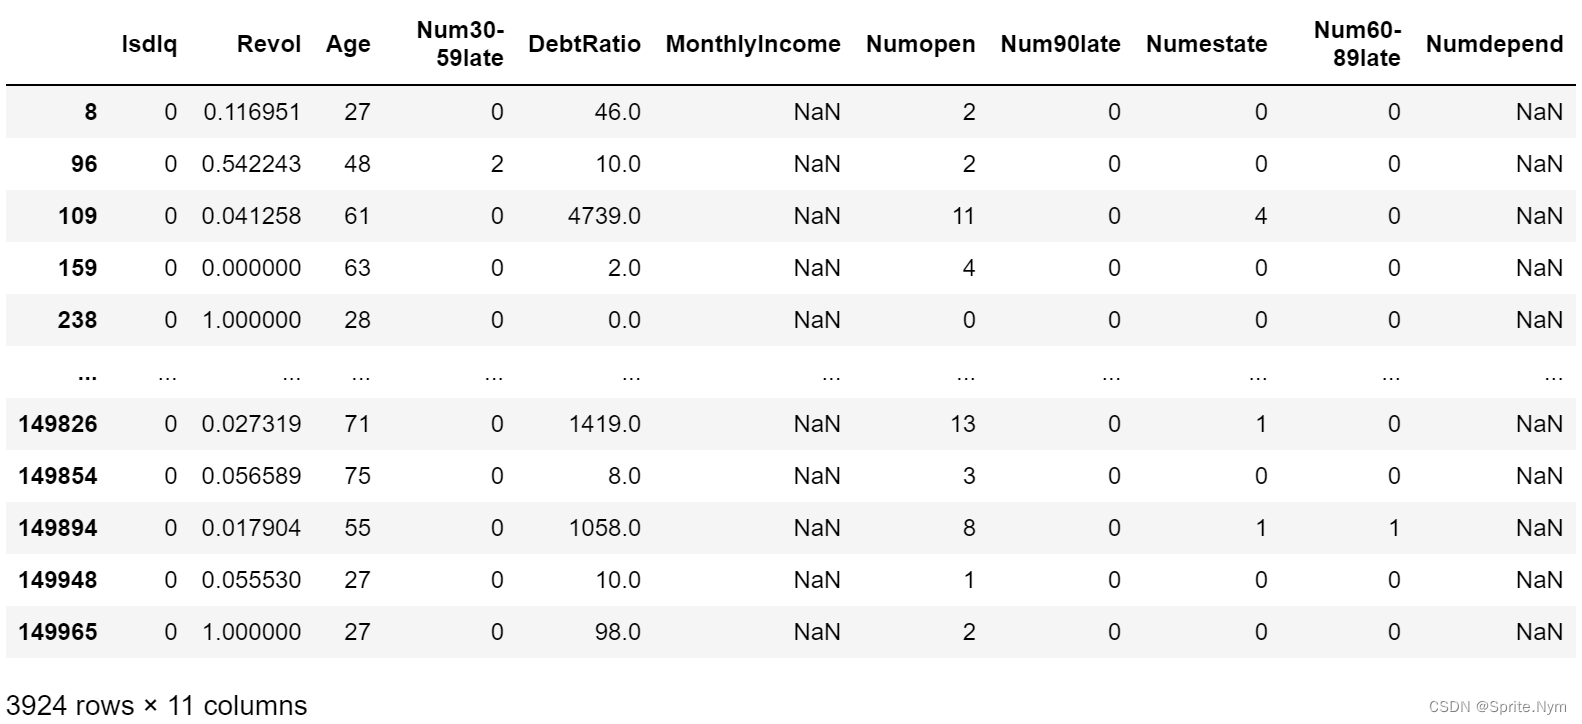Click Num30-59late value 2 in row 96
This screenshot has width=1582, height=724.
497,164
